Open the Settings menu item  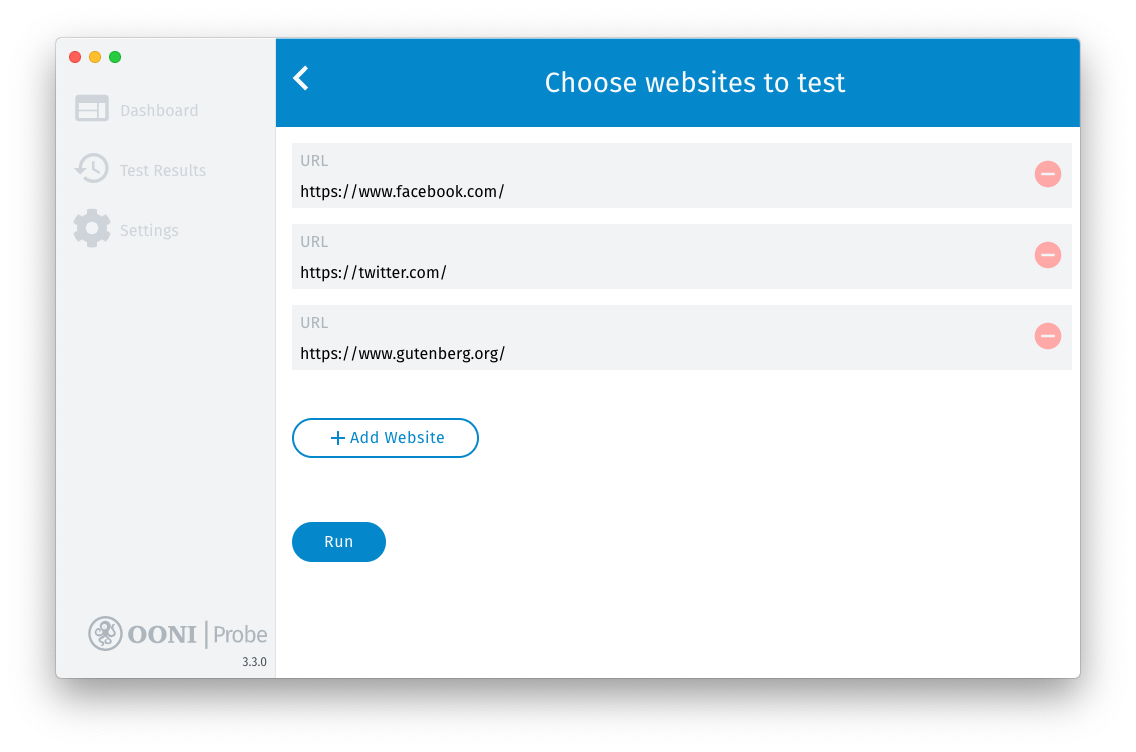click(x=149, y=231)
